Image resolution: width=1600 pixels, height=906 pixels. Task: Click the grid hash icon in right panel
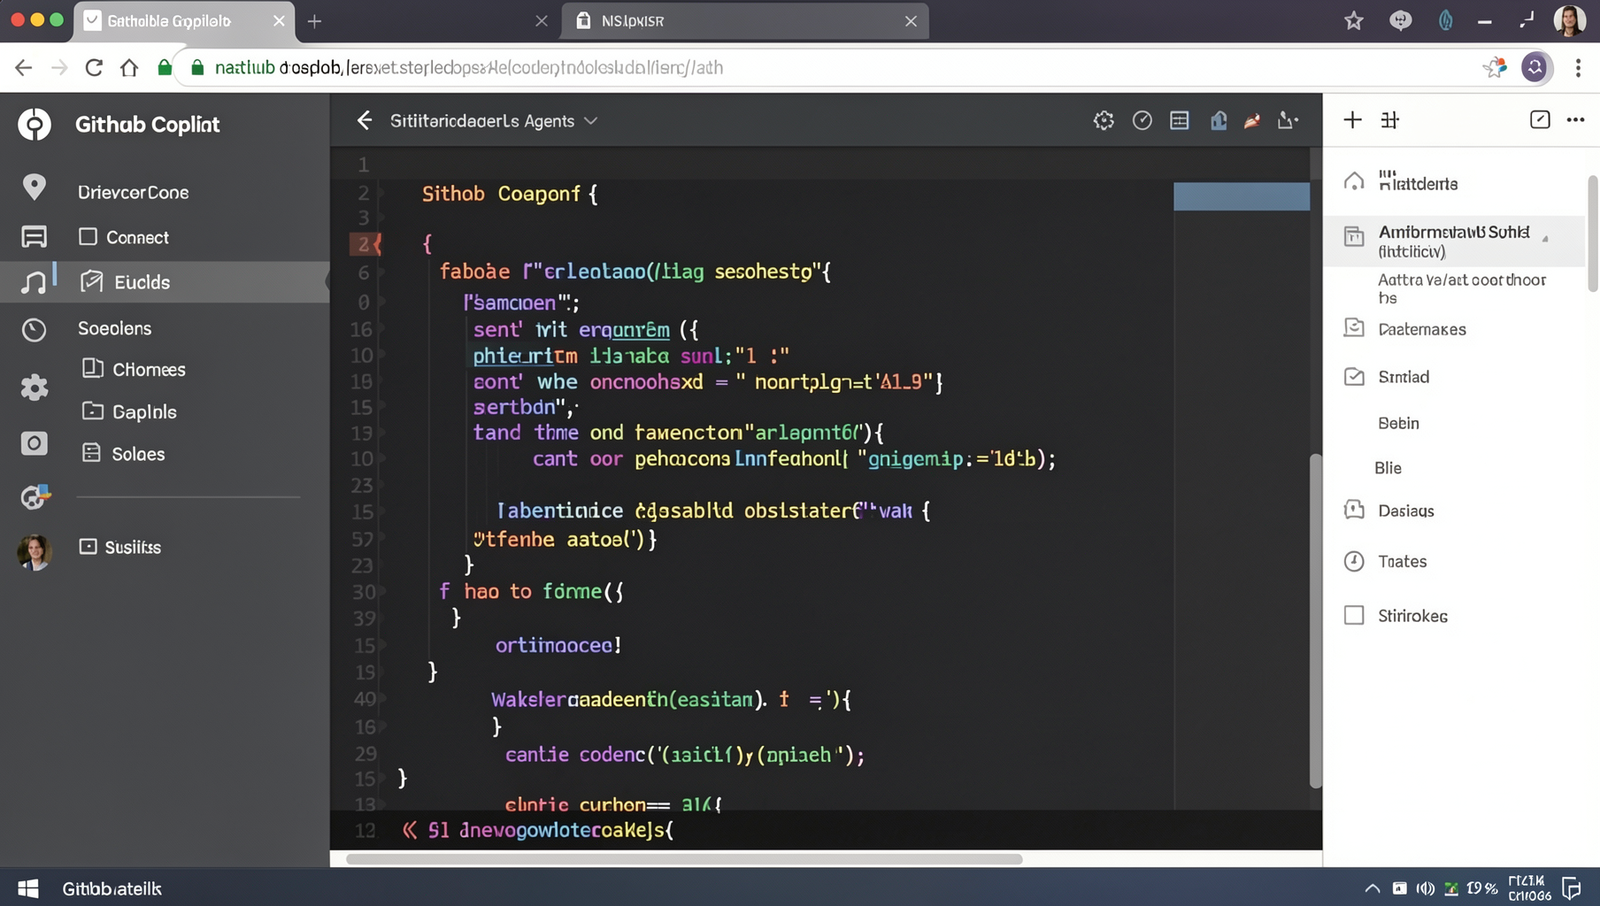(1390, 120)
